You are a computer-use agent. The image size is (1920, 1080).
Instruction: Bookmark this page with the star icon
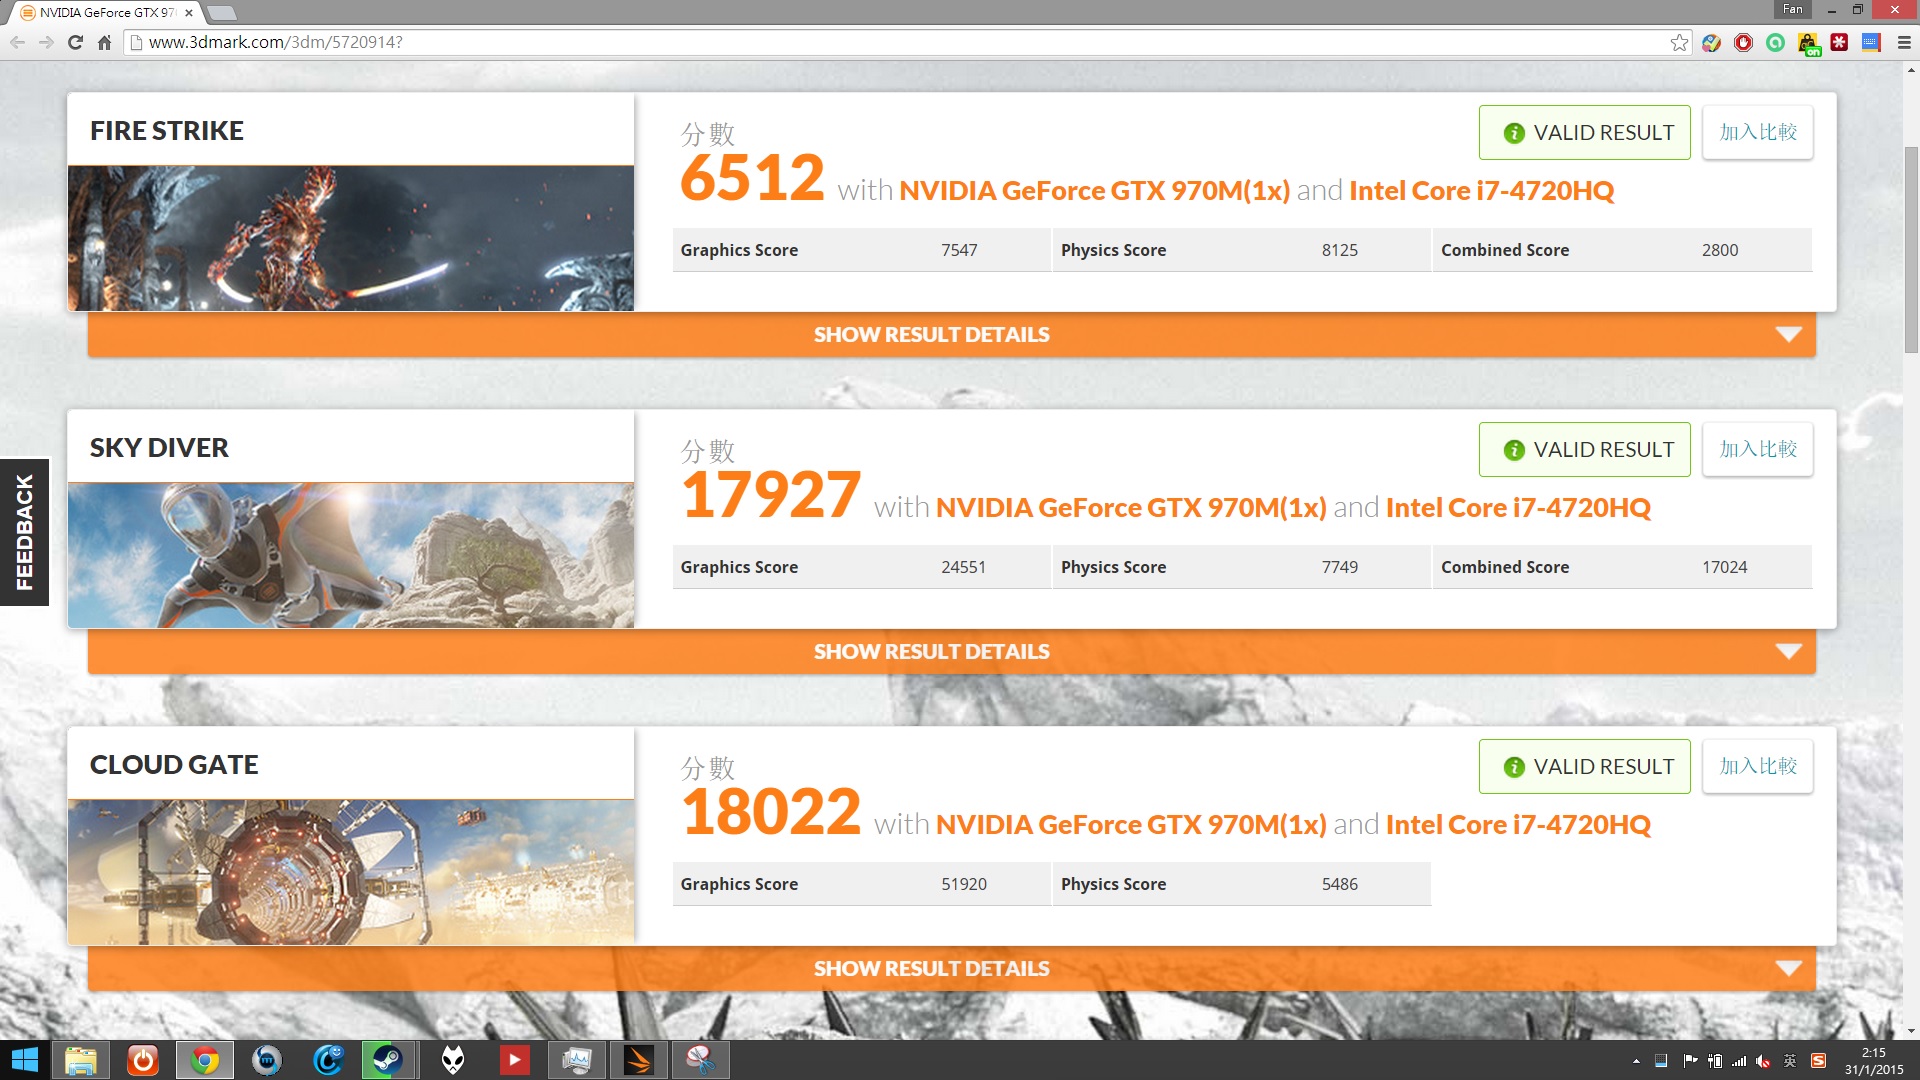point(1679,42)
